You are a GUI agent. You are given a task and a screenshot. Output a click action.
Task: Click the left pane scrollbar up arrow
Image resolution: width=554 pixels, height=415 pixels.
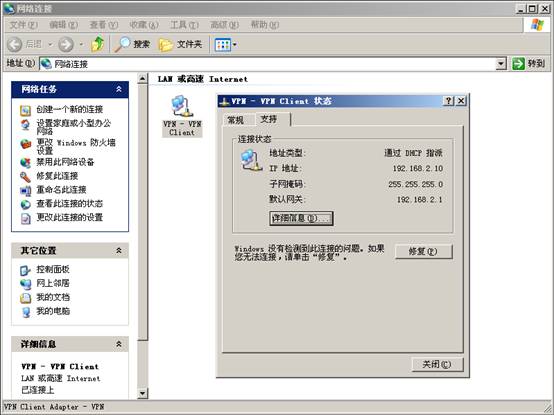click(x=142, y=78)
